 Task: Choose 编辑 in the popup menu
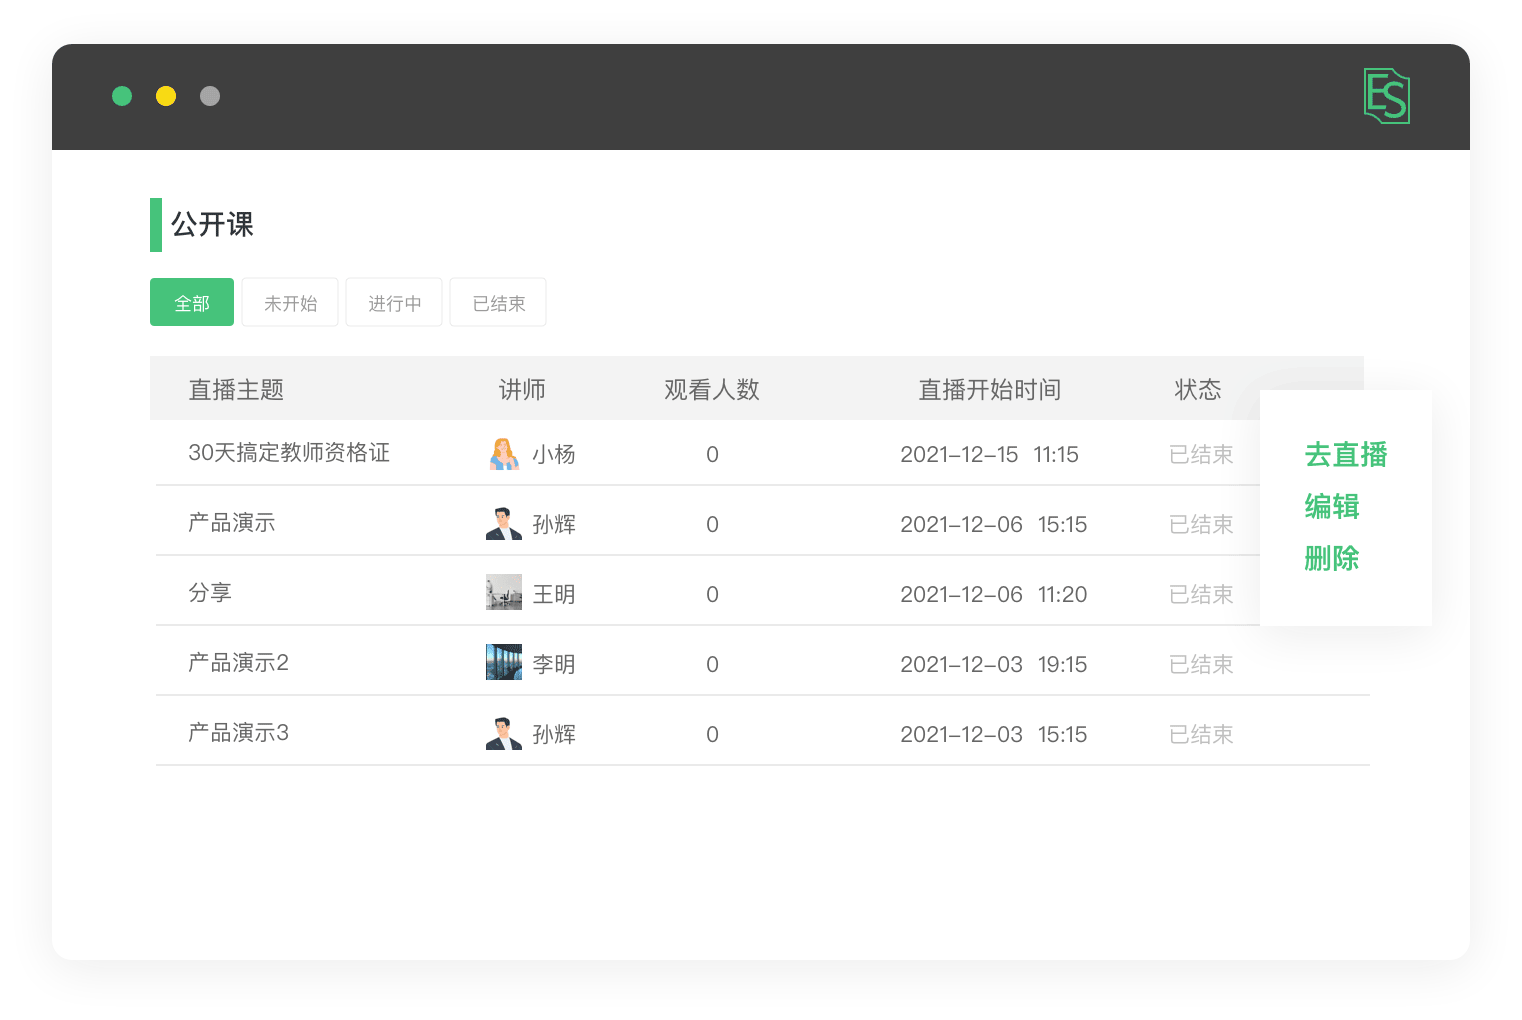pyautogui.click(x=1332, y=507)
